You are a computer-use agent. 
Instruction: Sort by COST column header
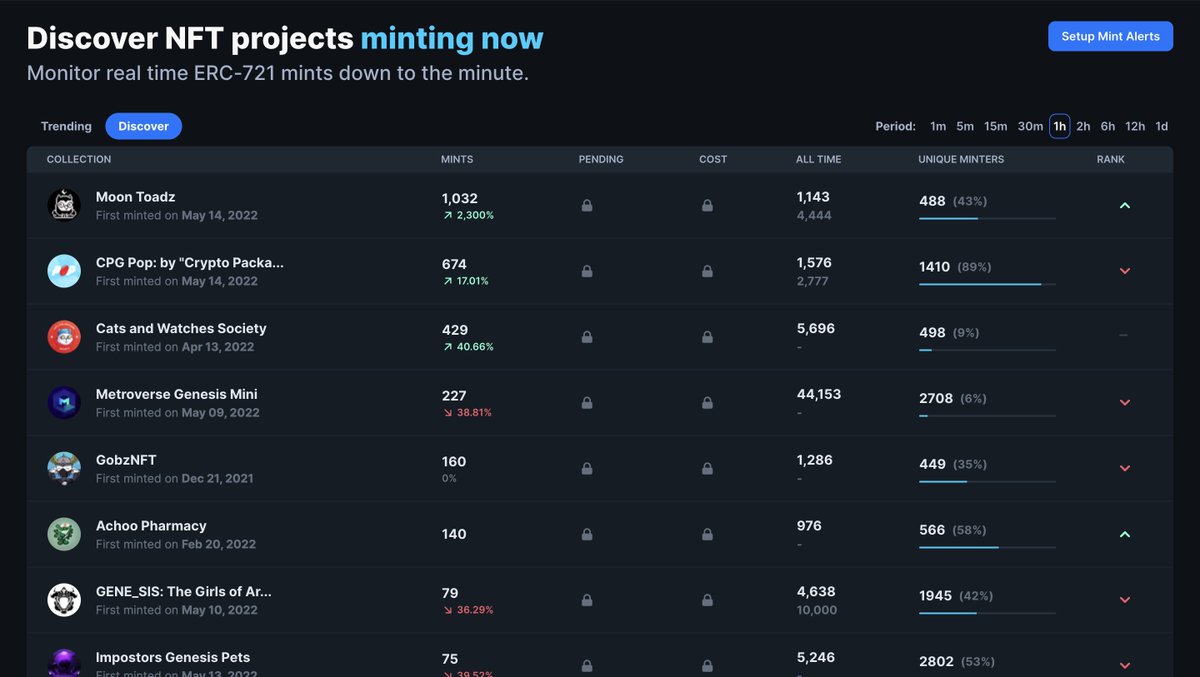tap(713, 159)
